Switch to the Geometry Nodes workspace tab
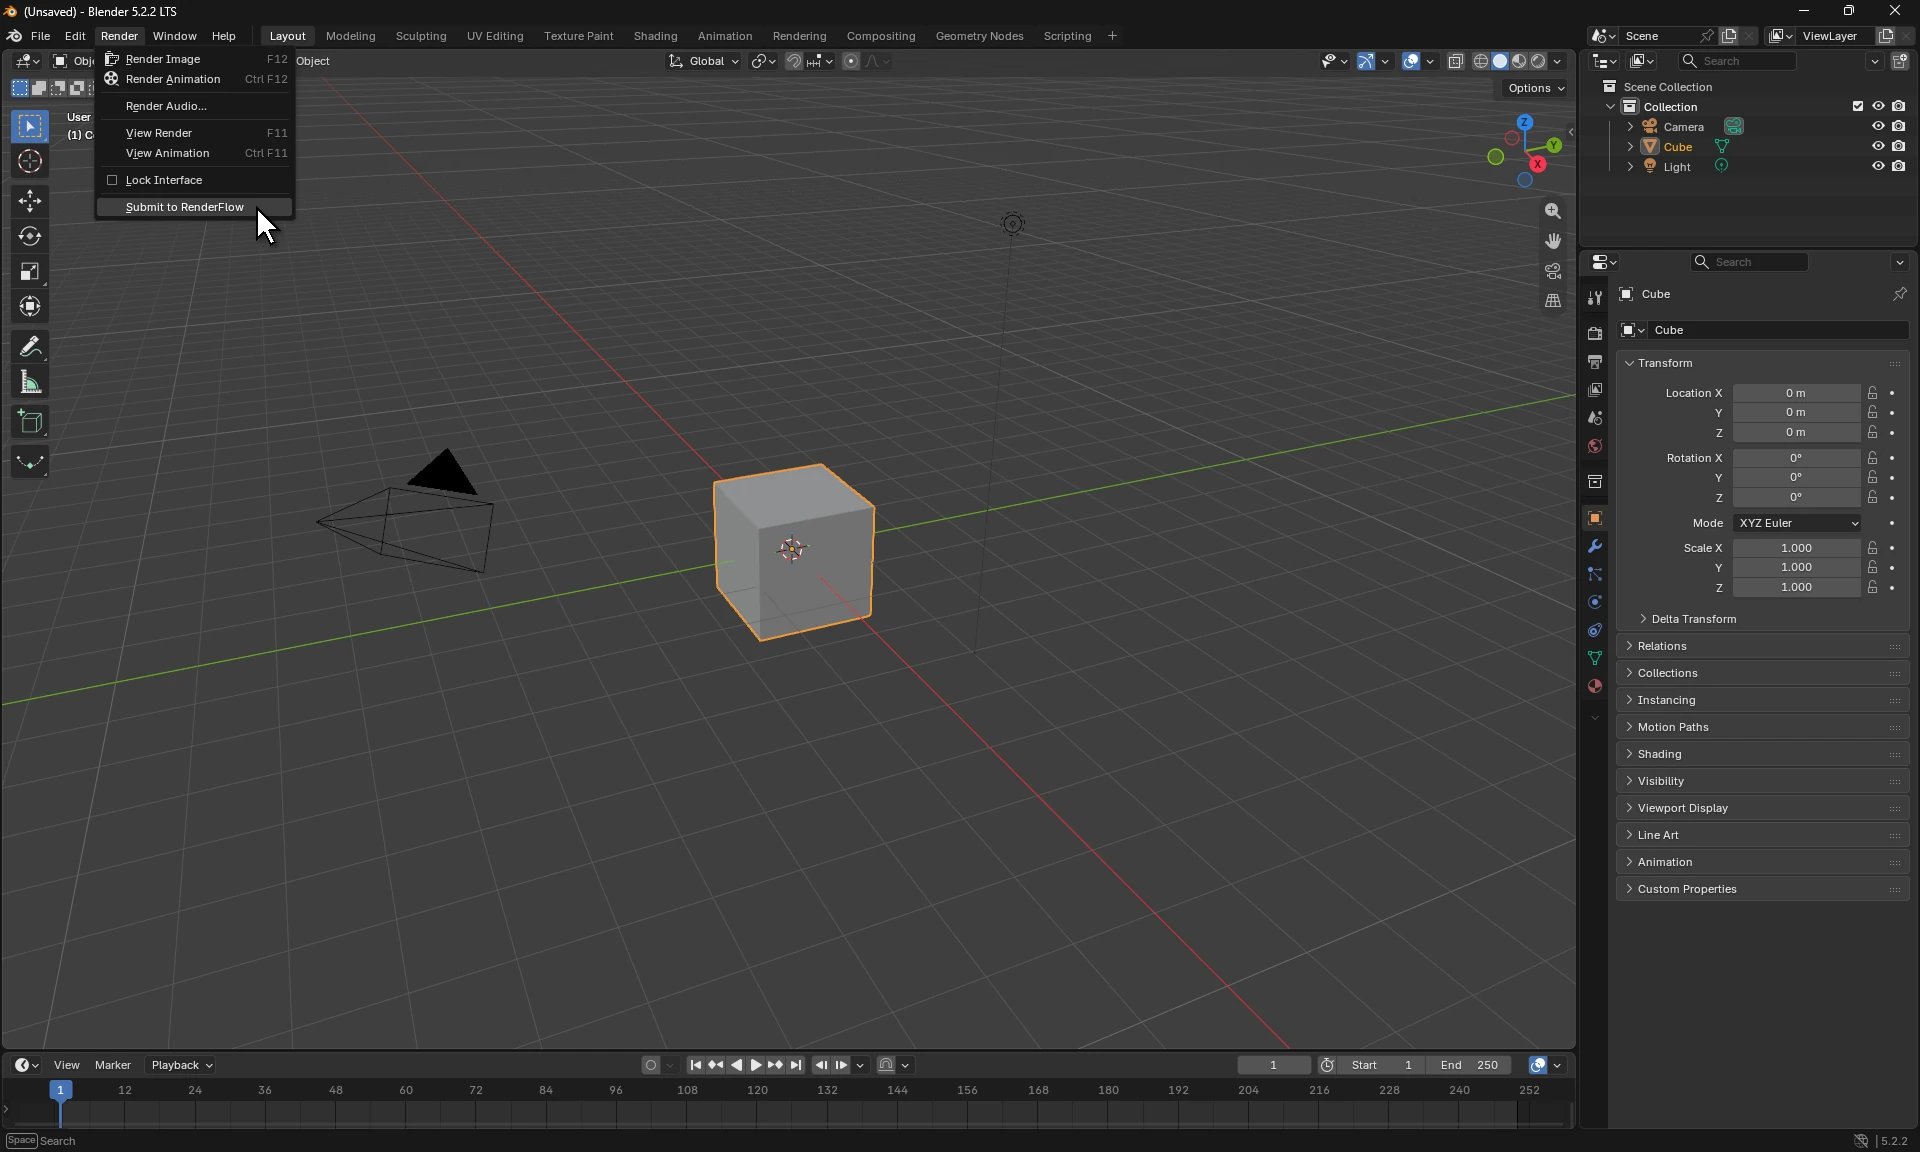Screen dimensions: 1920x1152 [979, 36]
